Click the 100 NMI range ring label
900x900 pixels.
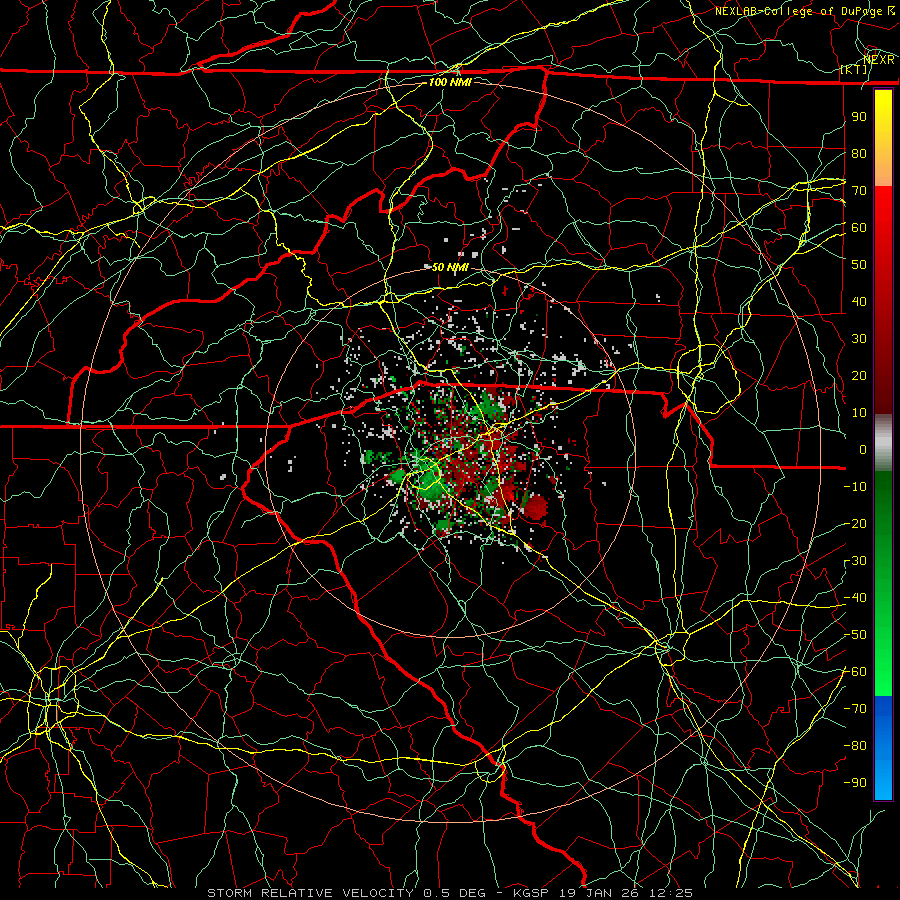tap(450, 82)
